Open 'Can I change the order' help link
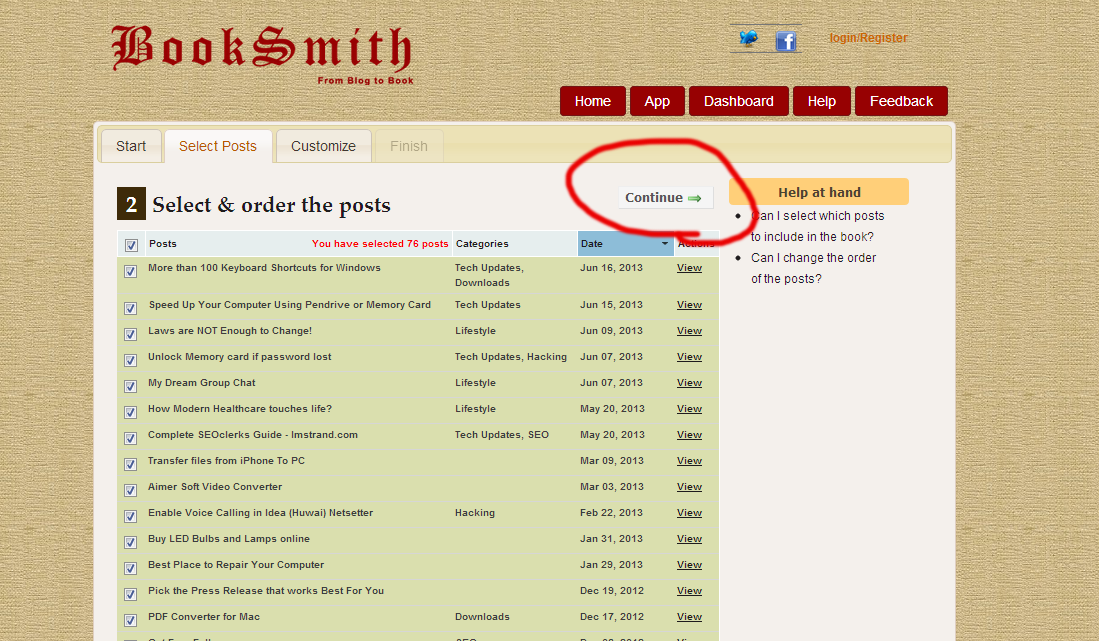Viewport: 1099px width, 641px height. [x=813, y=268]
